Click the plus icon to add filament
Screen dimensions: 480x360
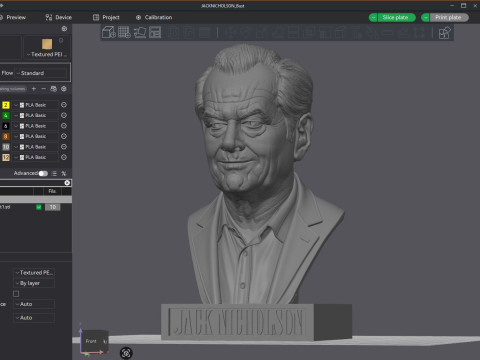[x=34, y=89]
